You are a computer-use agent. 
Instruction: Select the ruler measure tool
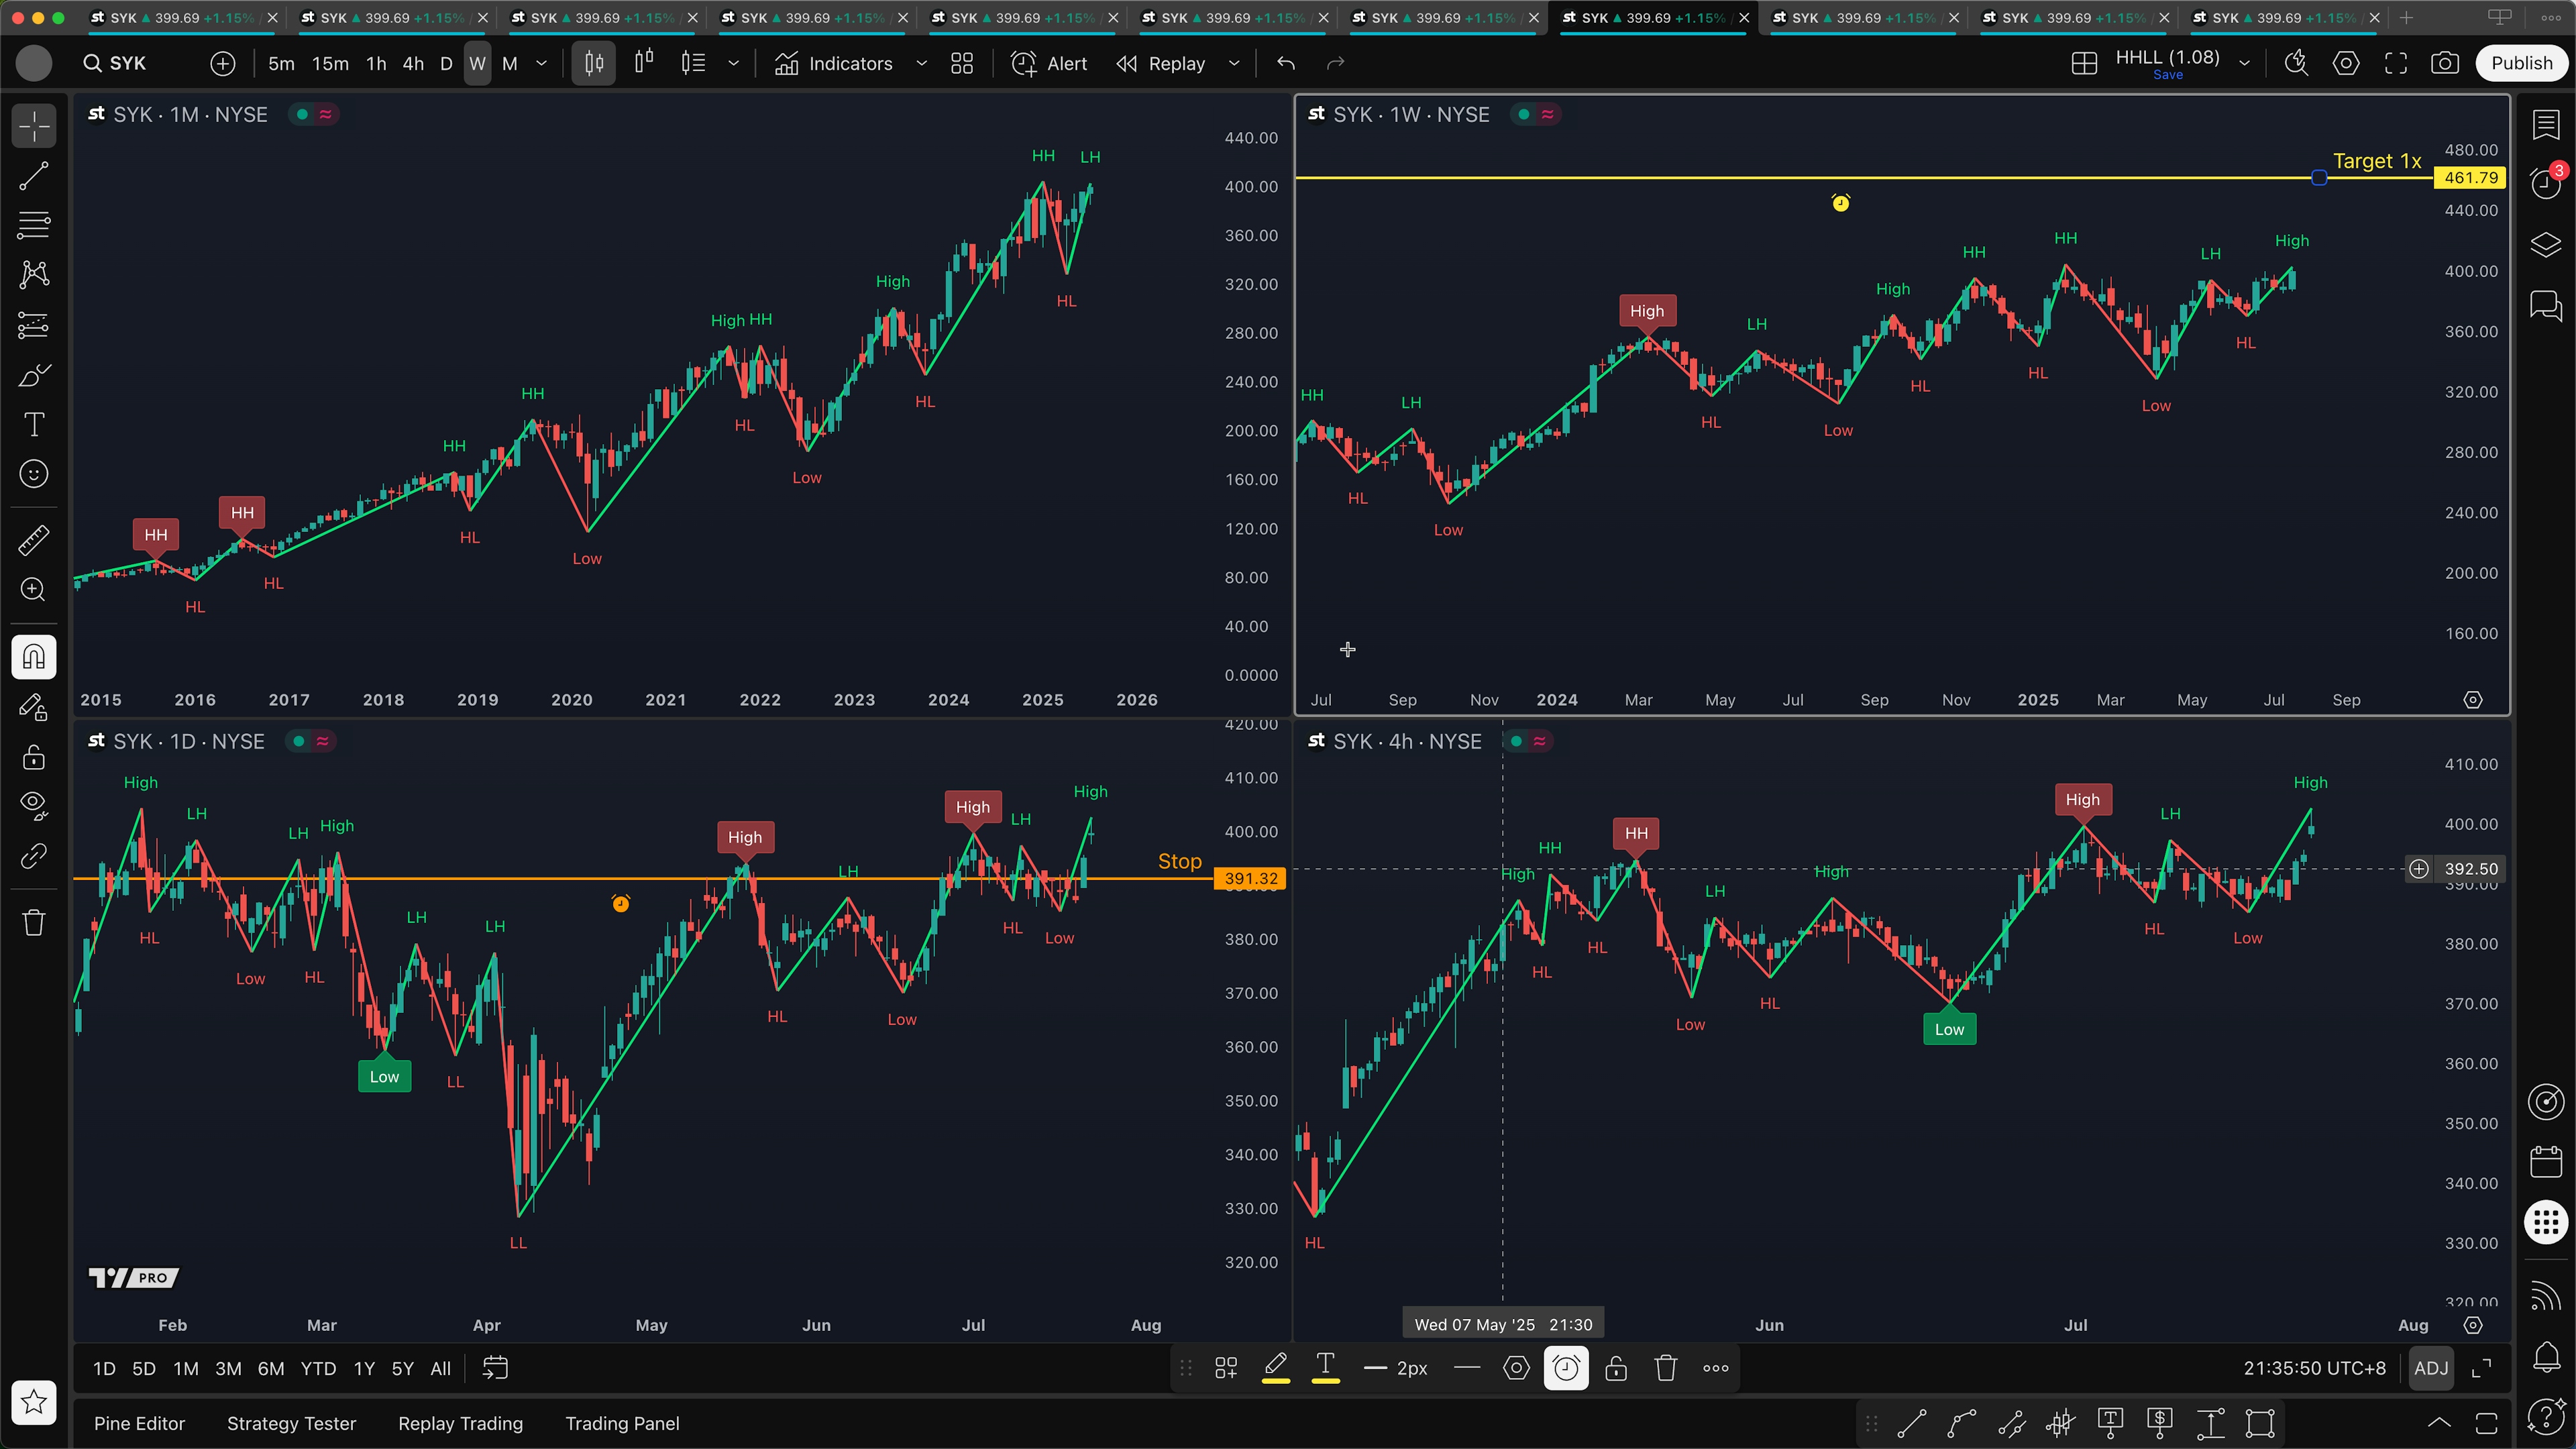(x=34, y=540)
